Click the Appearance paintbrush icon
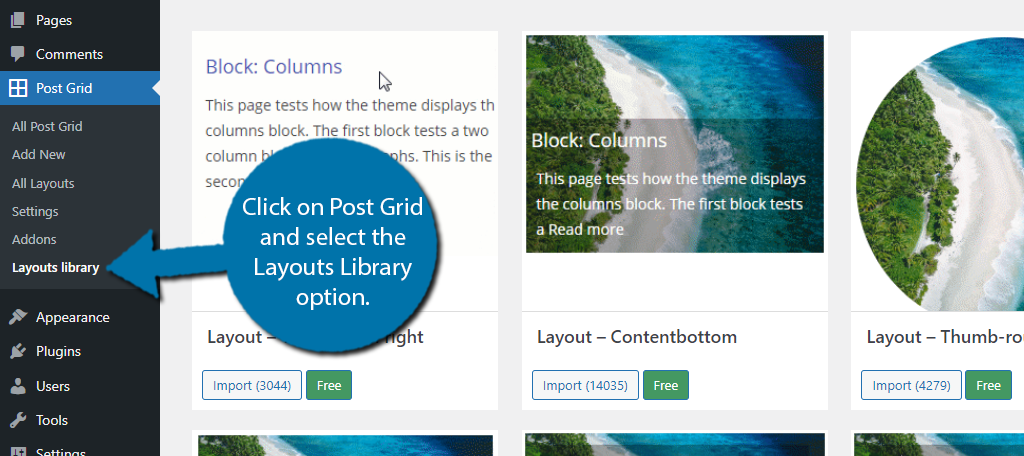The image size is (1024, 456). (x=18, y=318)
